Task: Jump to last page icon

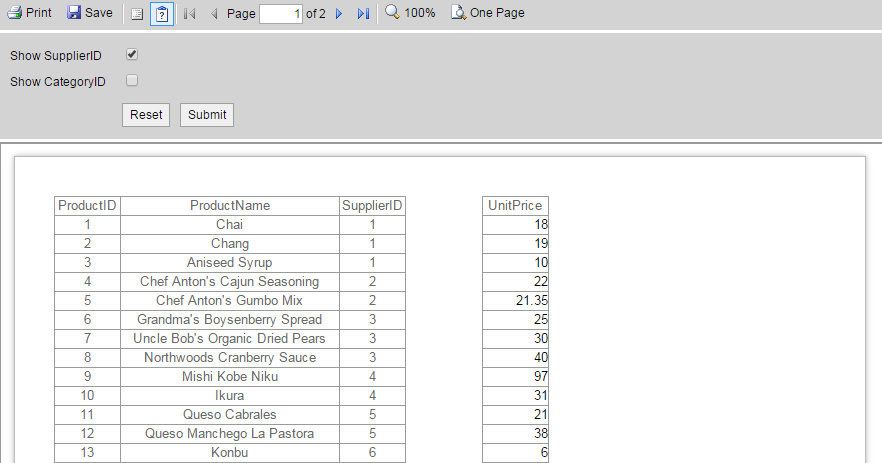Action: (x=363, y=14)
